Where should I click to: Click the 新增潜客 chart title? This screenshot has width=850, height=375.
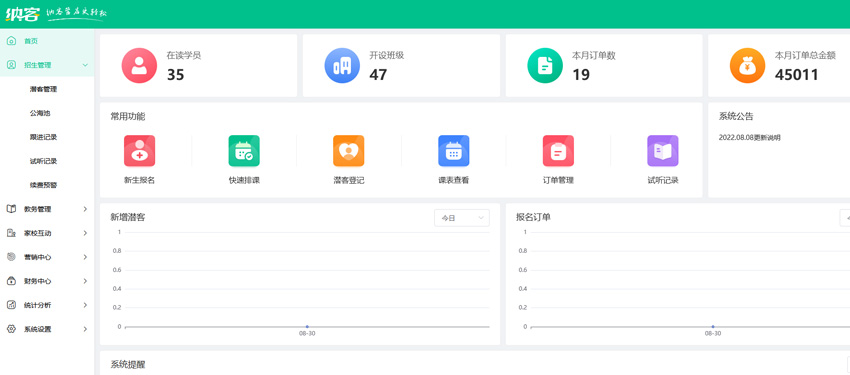tap(127, 217)
